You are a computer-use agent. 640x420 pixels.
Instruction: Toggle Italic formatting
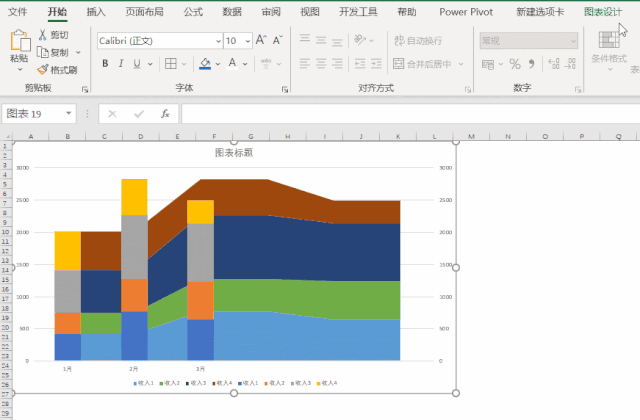121,63
